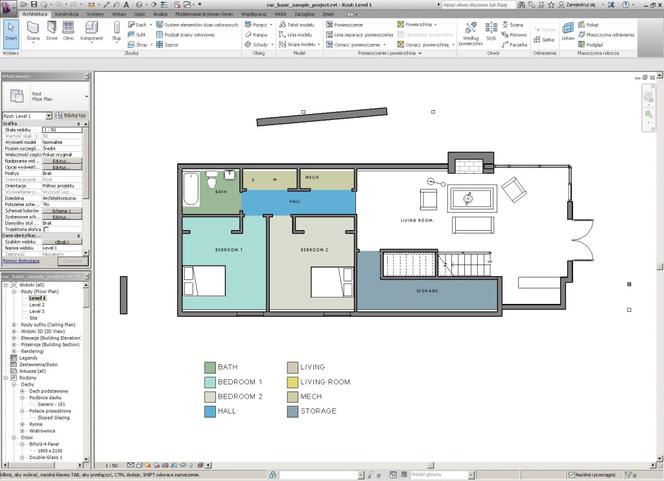Switch to the Widok ribbon tab

(280, 14)
